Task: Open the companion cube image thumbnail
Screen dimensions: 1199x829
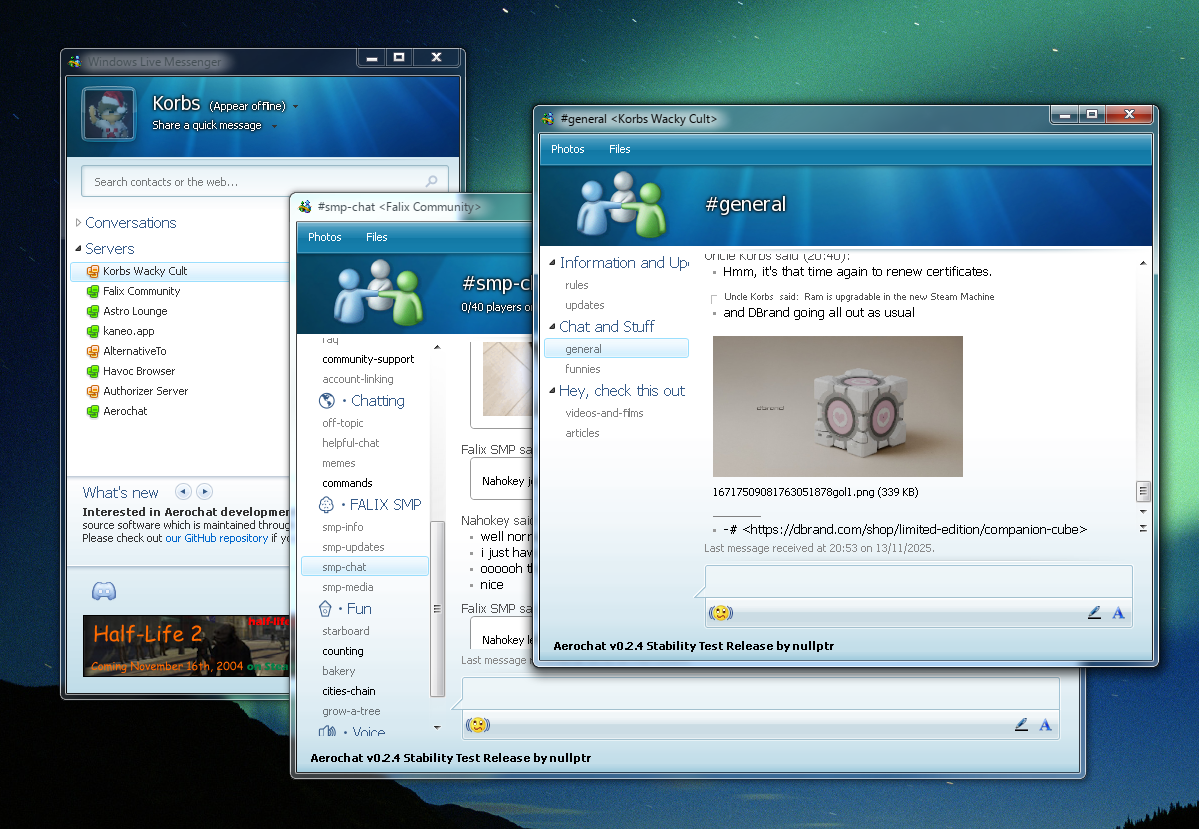Action: (837, 406)
